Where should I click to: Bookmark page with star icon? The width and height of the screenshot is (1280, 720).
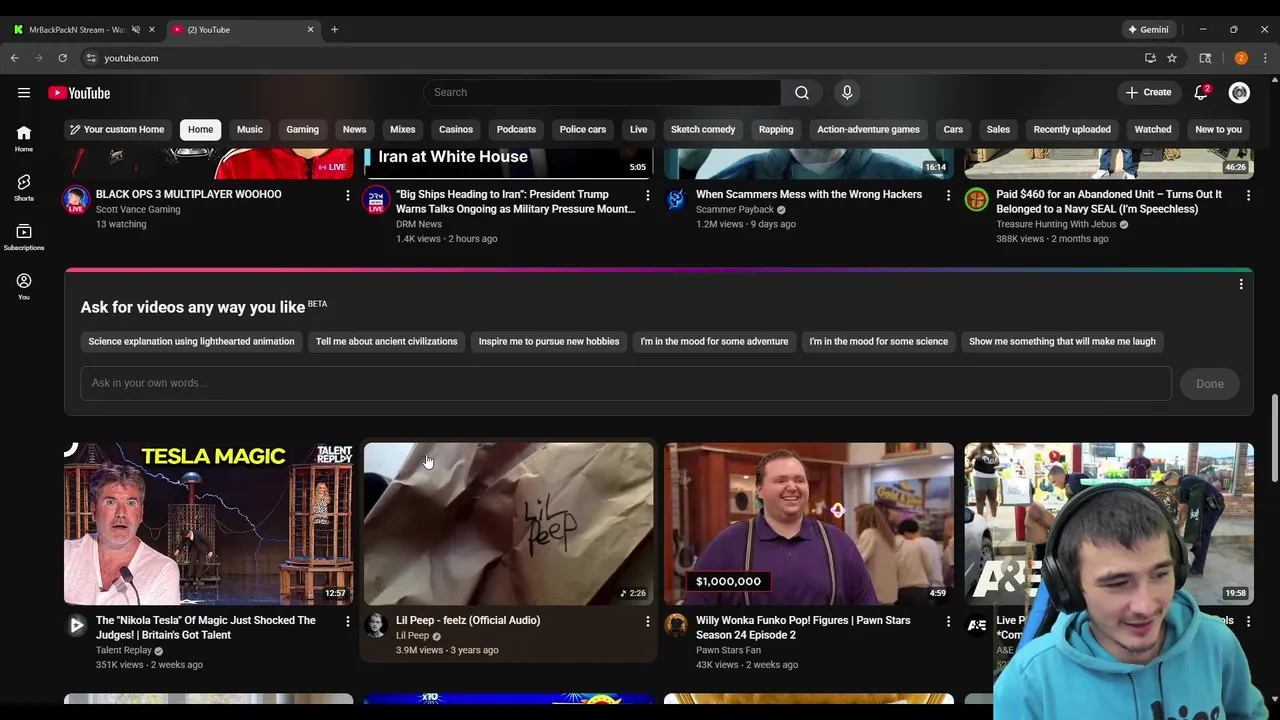click(1172, 58)
